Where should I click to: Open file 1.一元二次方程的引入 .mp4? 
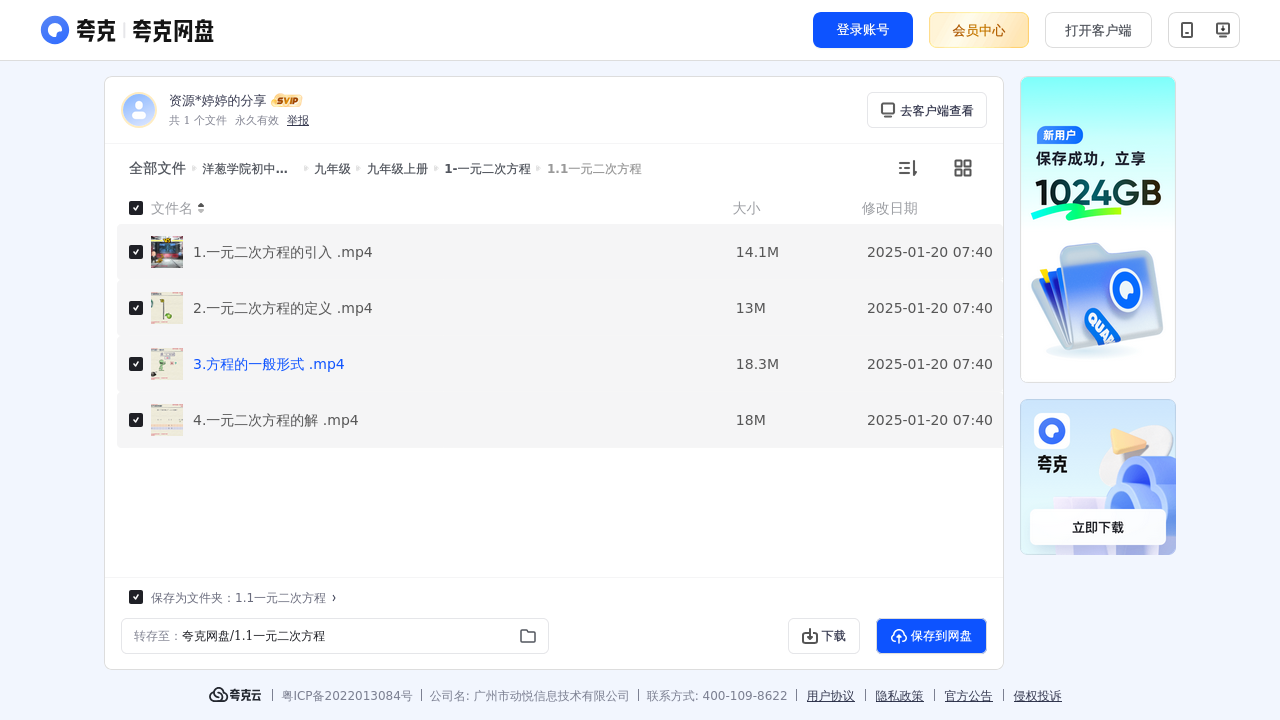click(x=283, y=252)
